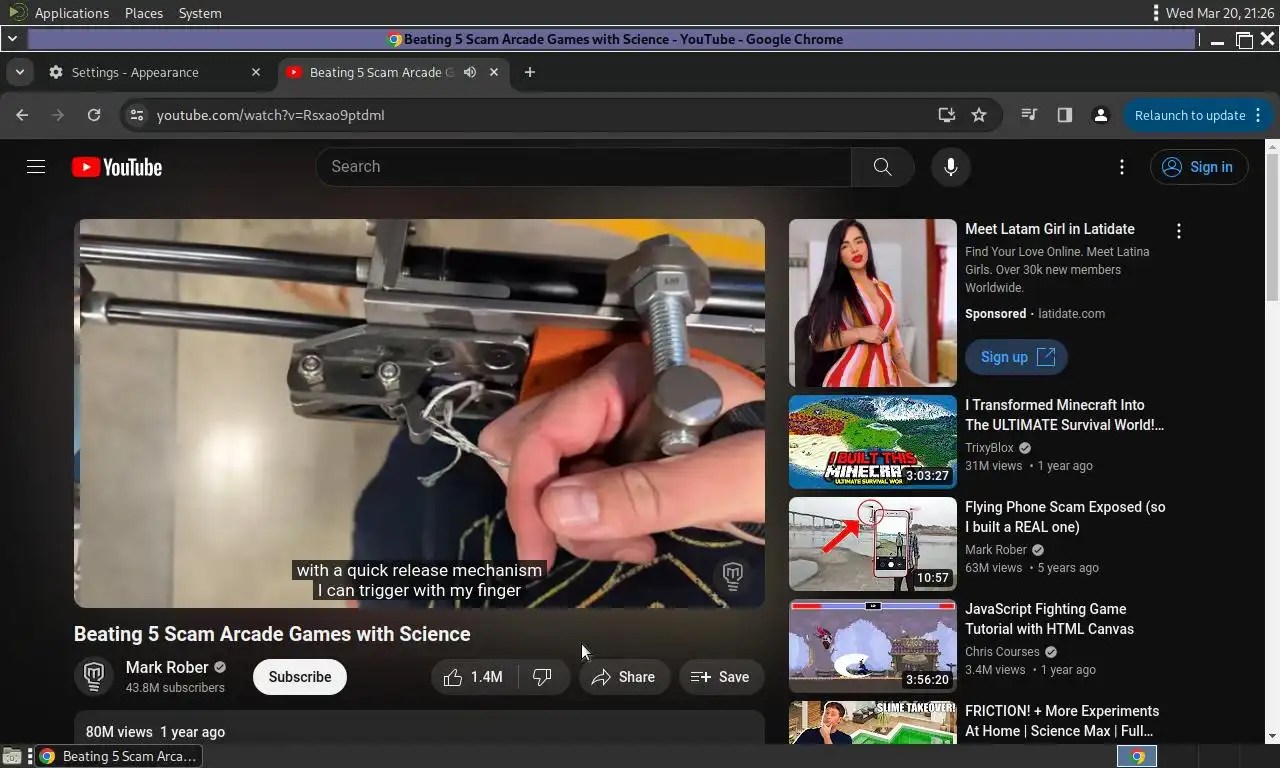This screenshot has height=768, width=1280.
Task: Bookmark this page with star icon
Action: pos(979,115)
